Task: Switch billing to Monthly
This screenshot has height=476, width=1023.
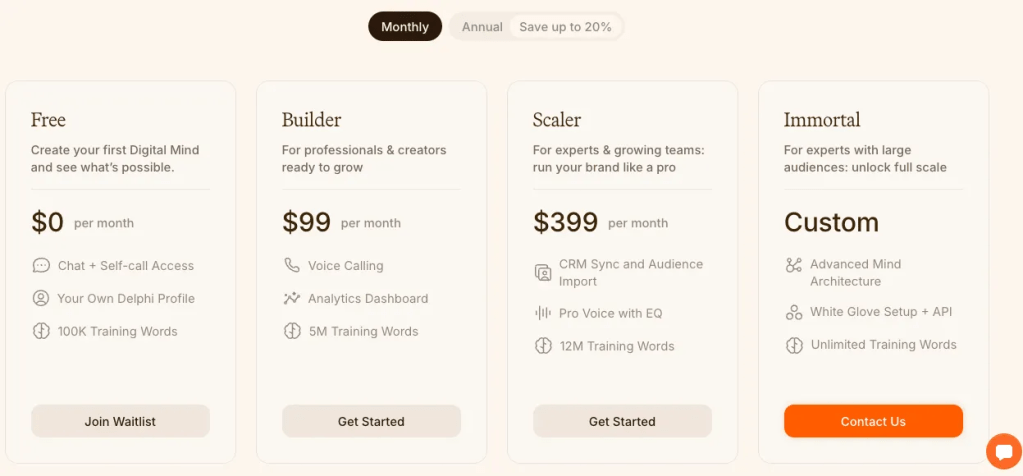Action: [x=405, y=27]
